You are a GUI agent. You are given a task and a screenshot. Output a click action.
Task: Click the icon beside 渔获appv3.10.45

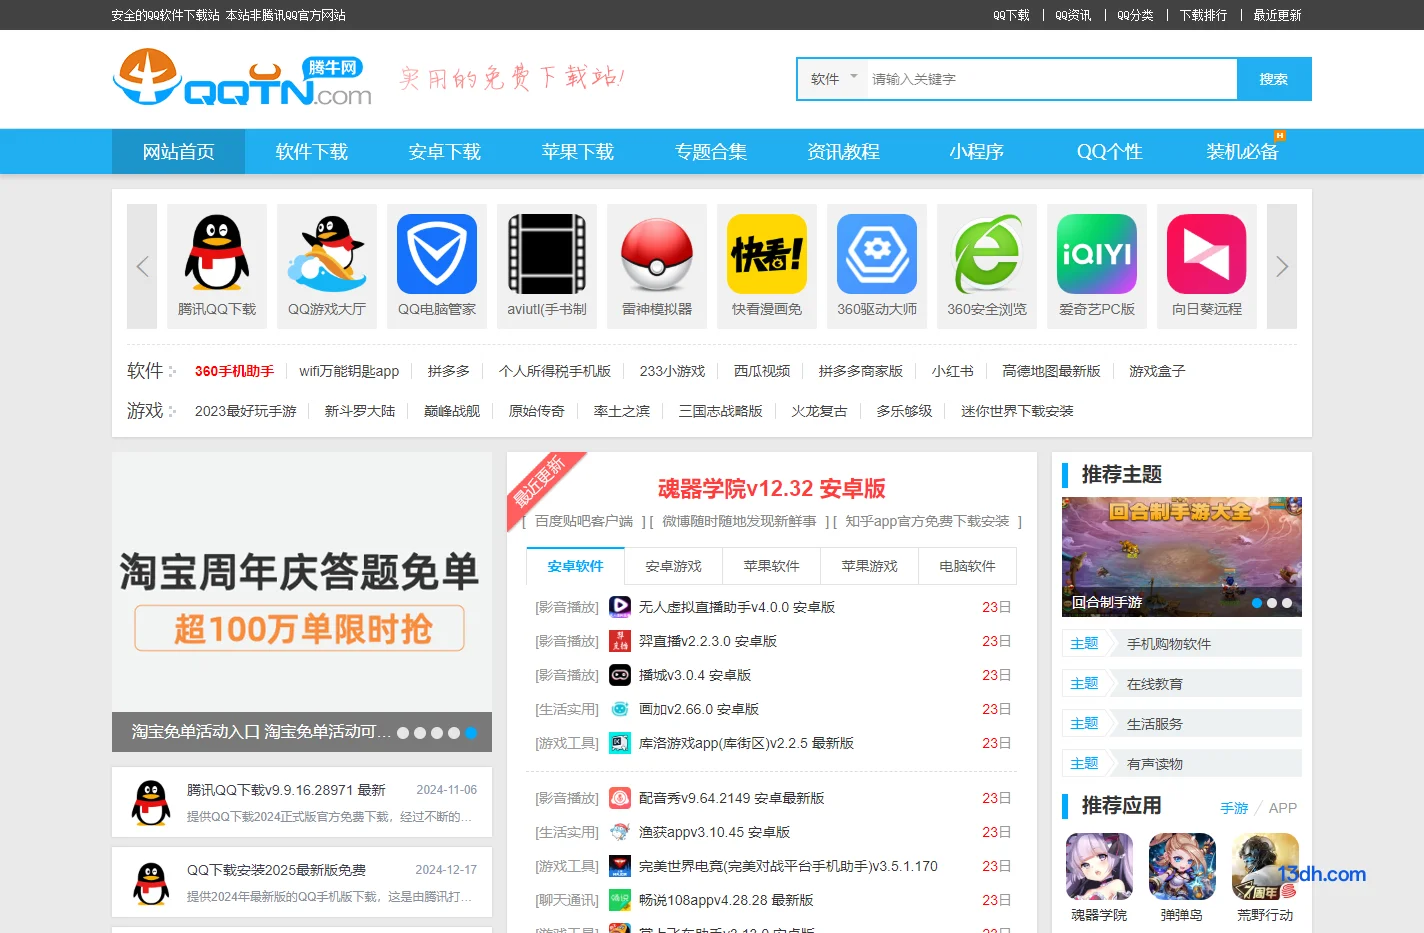pyautogui.click(x=620, y=831)
